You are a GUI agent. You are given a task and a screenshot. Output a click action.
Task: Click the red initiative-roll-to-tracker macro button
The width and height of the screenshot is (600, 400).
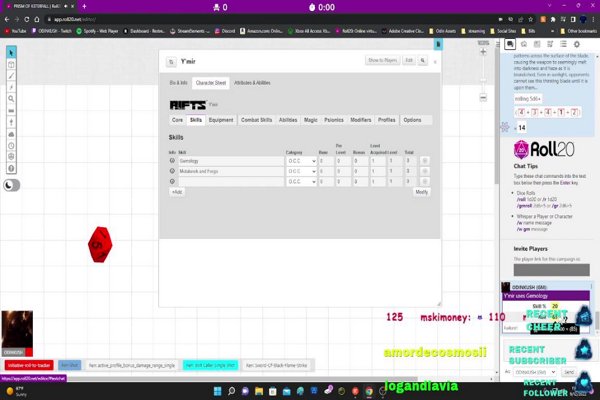pyautogui.click(x=29, y=365)
